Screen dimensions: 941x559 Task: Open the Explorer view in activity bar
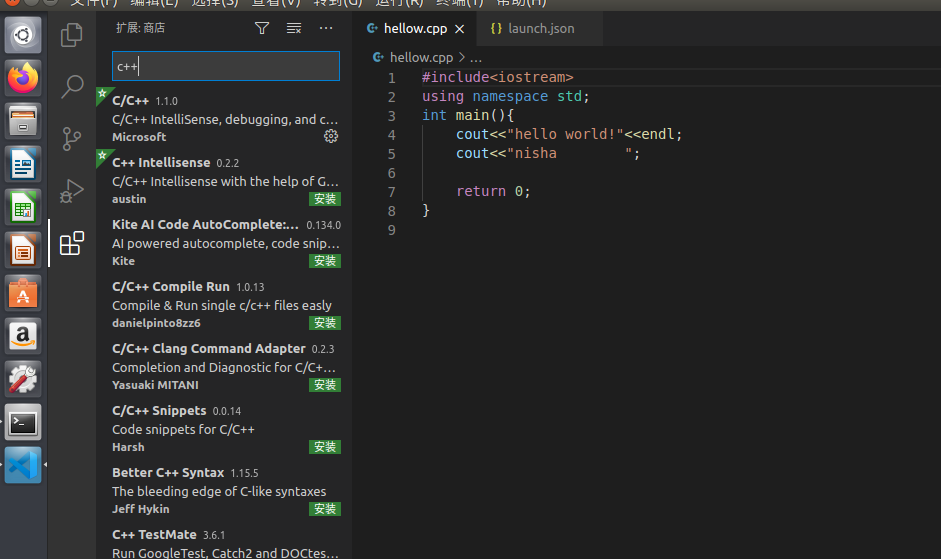tap(71, 35)
